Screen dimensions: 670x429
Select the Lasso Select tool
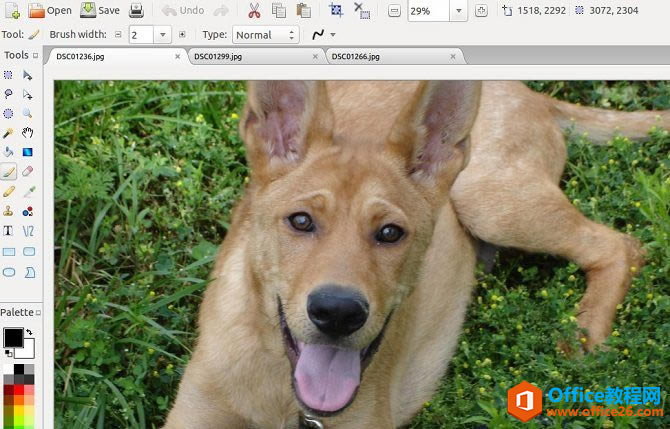coord(8,94)
